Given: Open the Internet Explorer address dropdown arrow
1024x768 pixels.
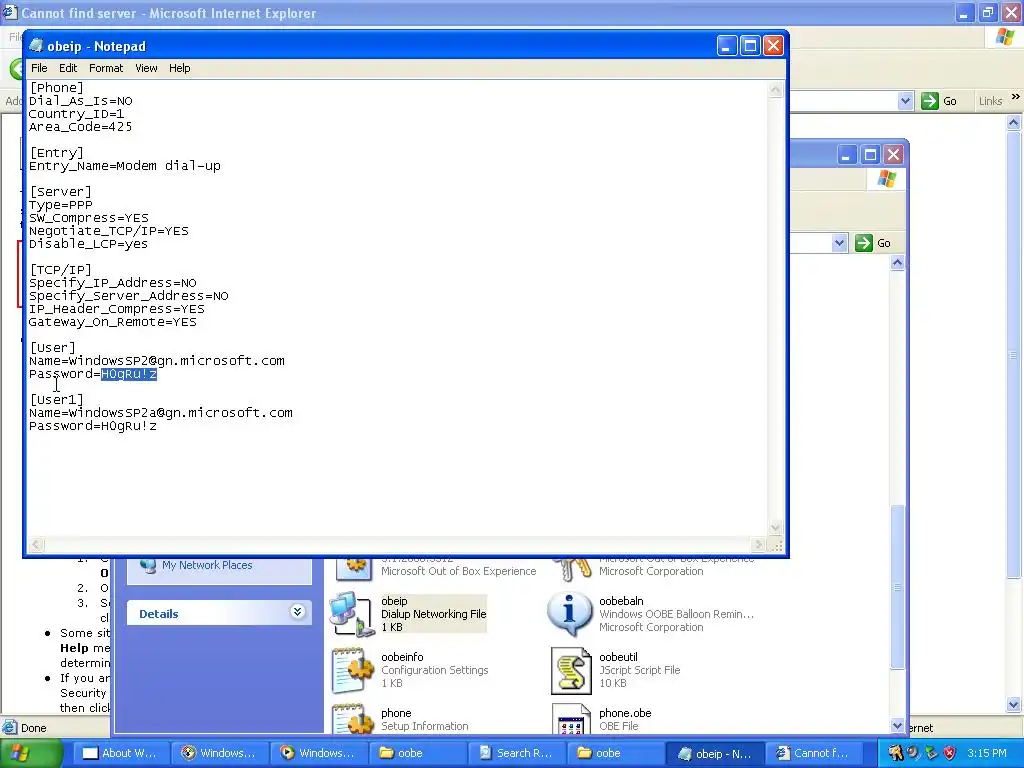Looking at the screenshot, I should point(905,101).
